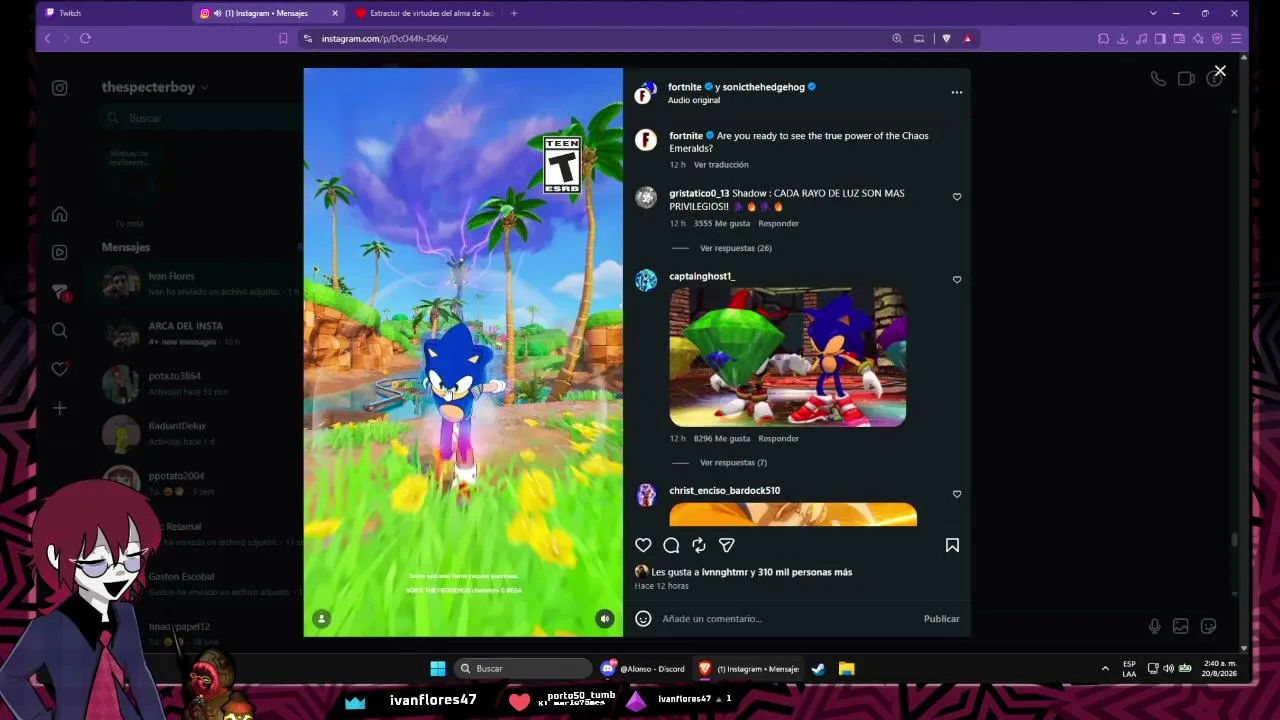Open the browser hamburger menu

(1236, 38)
